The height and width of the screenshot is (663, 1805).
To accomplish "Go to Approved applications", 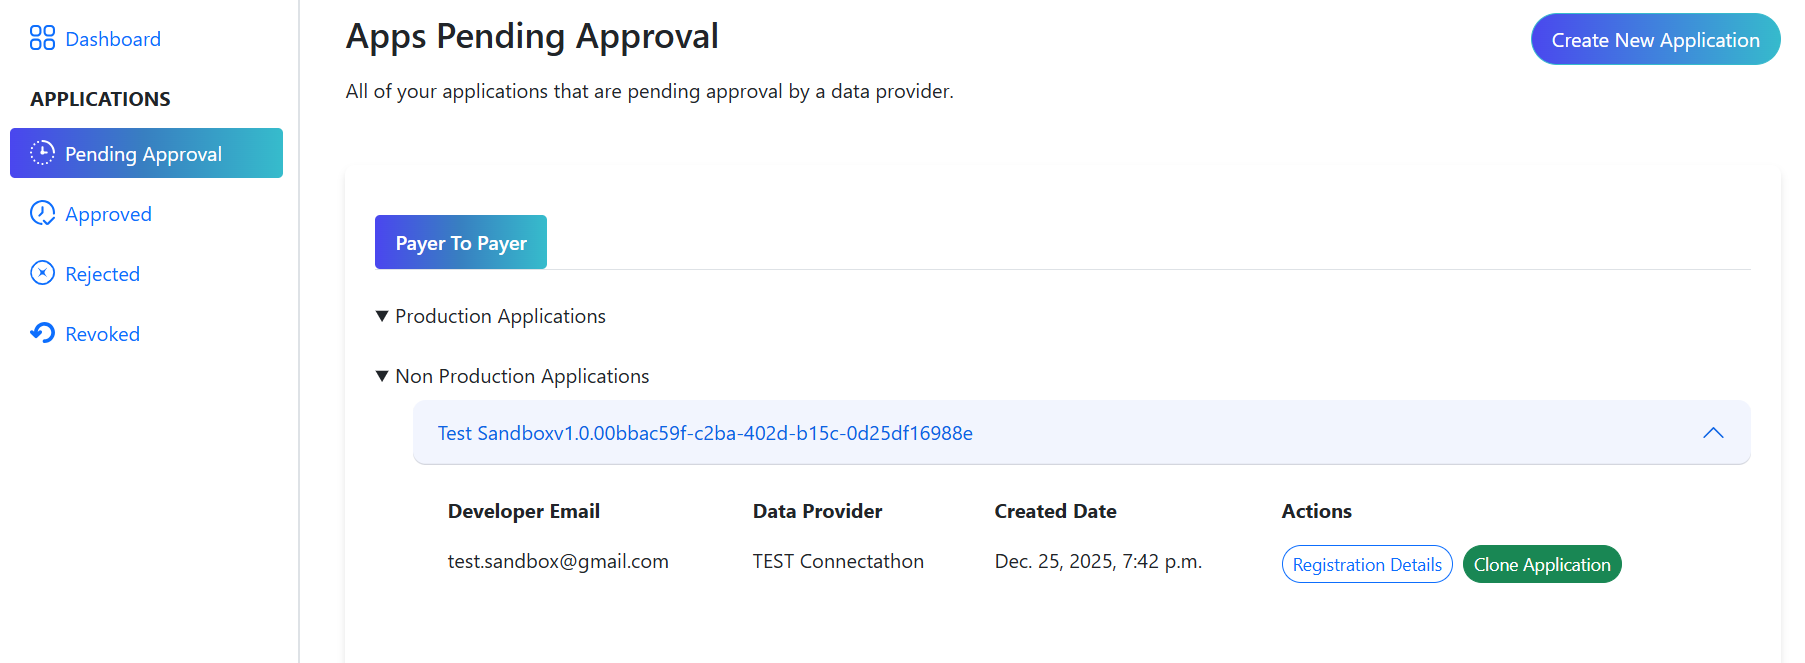I will [x=108, y=214].
